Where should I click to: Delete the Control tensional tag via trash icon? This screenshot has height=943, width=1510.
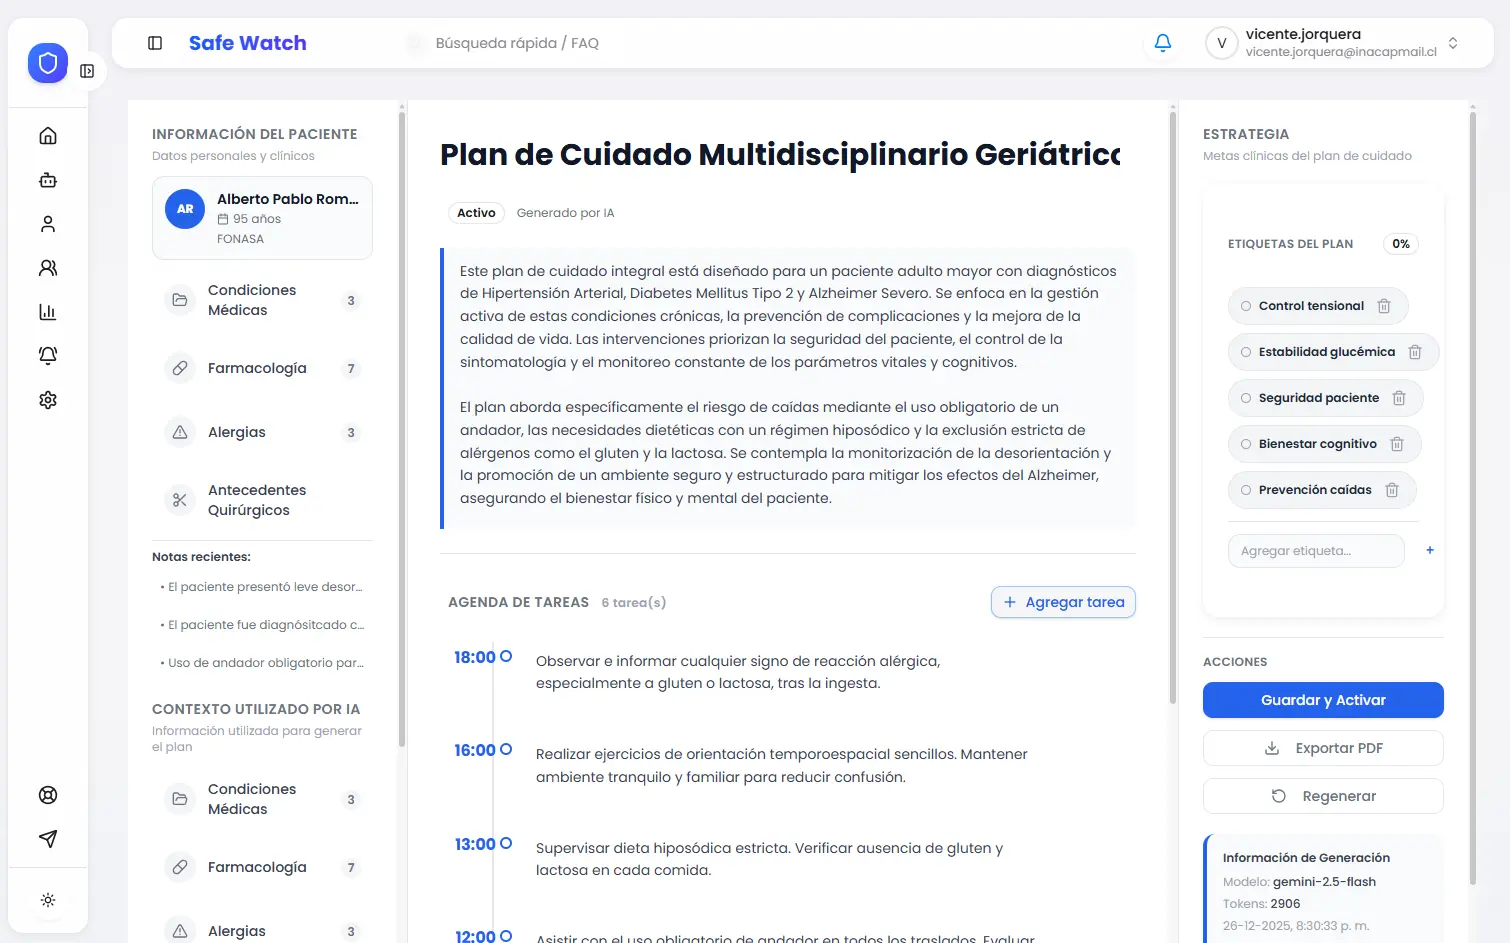click(1385, 306)
